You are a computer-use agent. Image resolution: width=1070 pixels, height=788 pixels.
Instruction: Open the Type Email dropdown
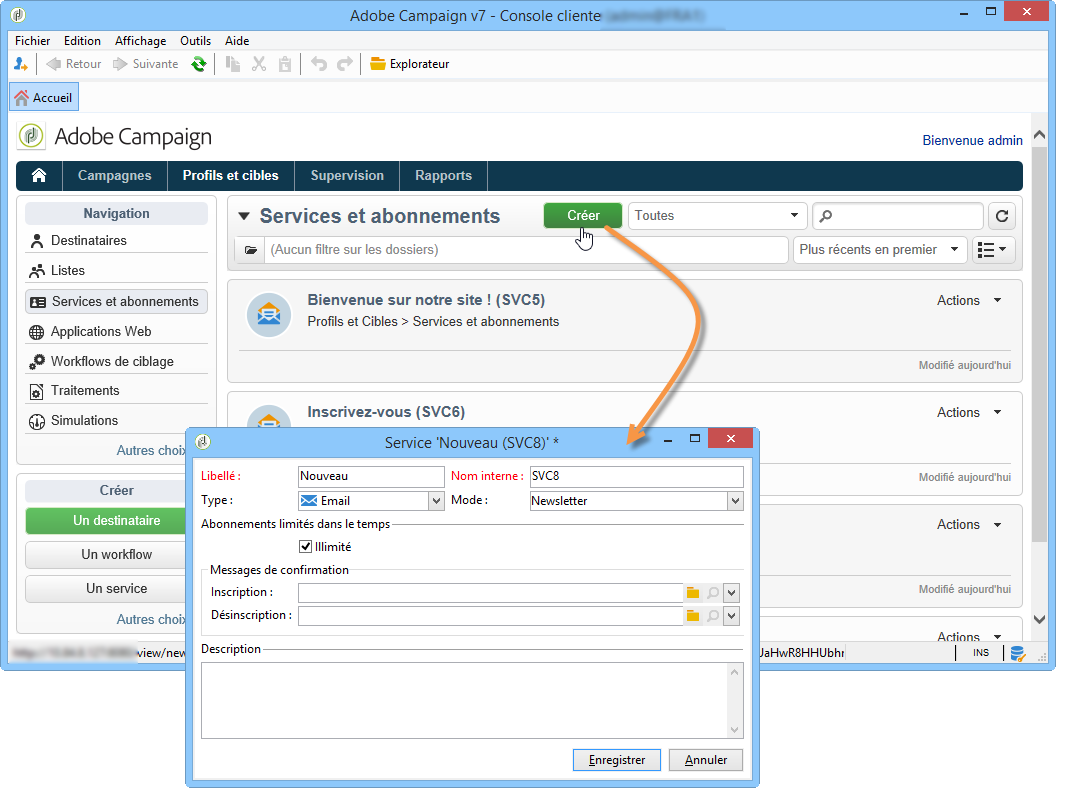click(x=437, y=501)
